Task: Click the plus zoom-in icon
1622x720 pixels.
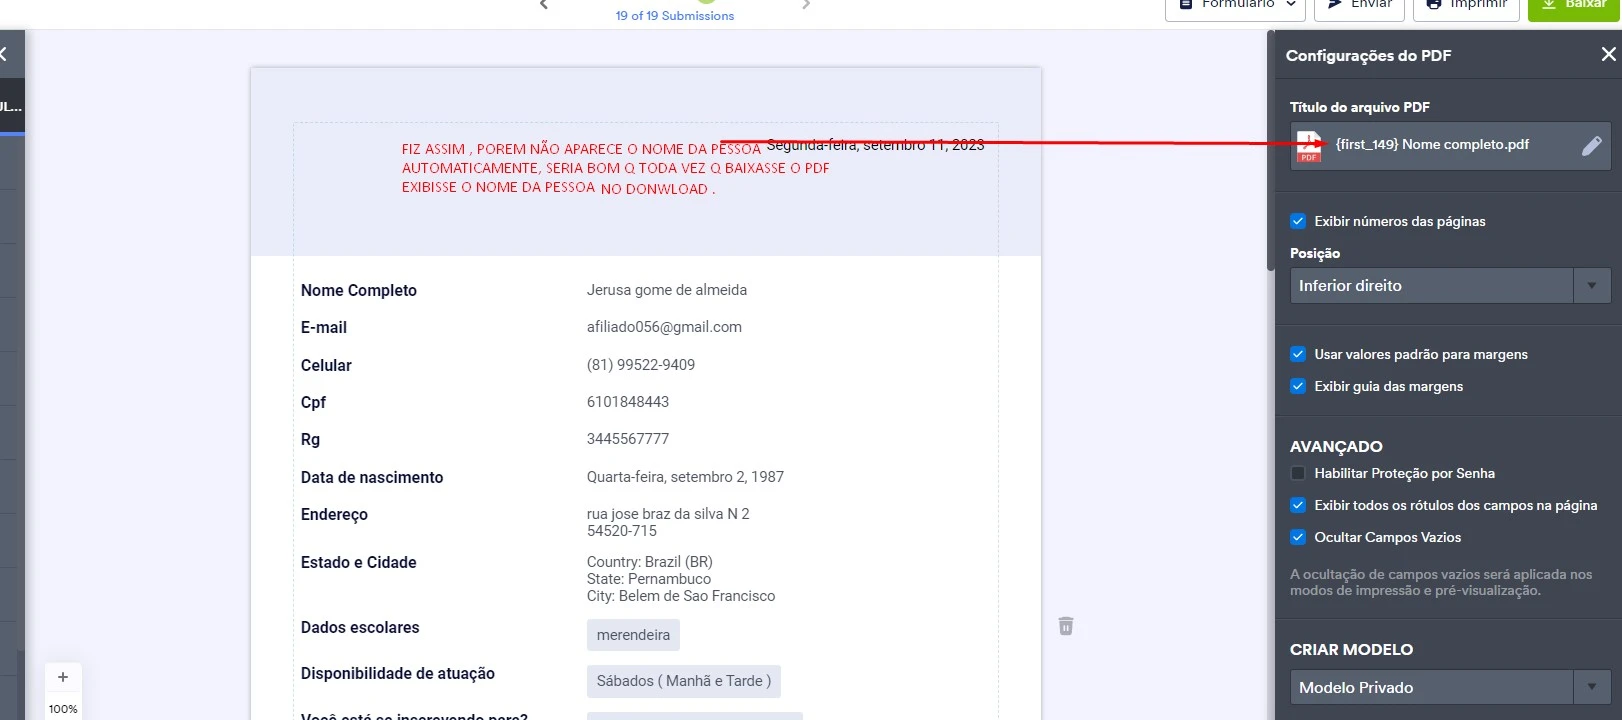Action: pyautogui.click(x=63, y=677)
